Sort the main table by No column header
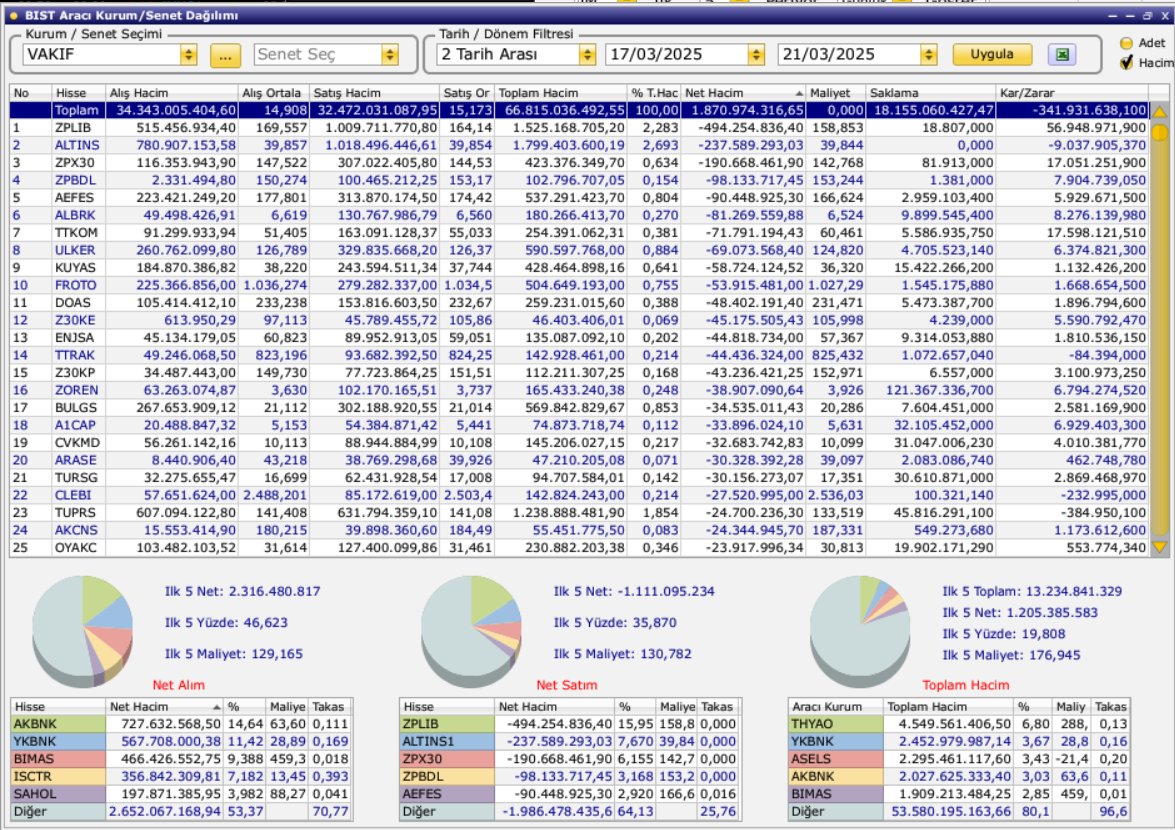 [x=30, y=93]
